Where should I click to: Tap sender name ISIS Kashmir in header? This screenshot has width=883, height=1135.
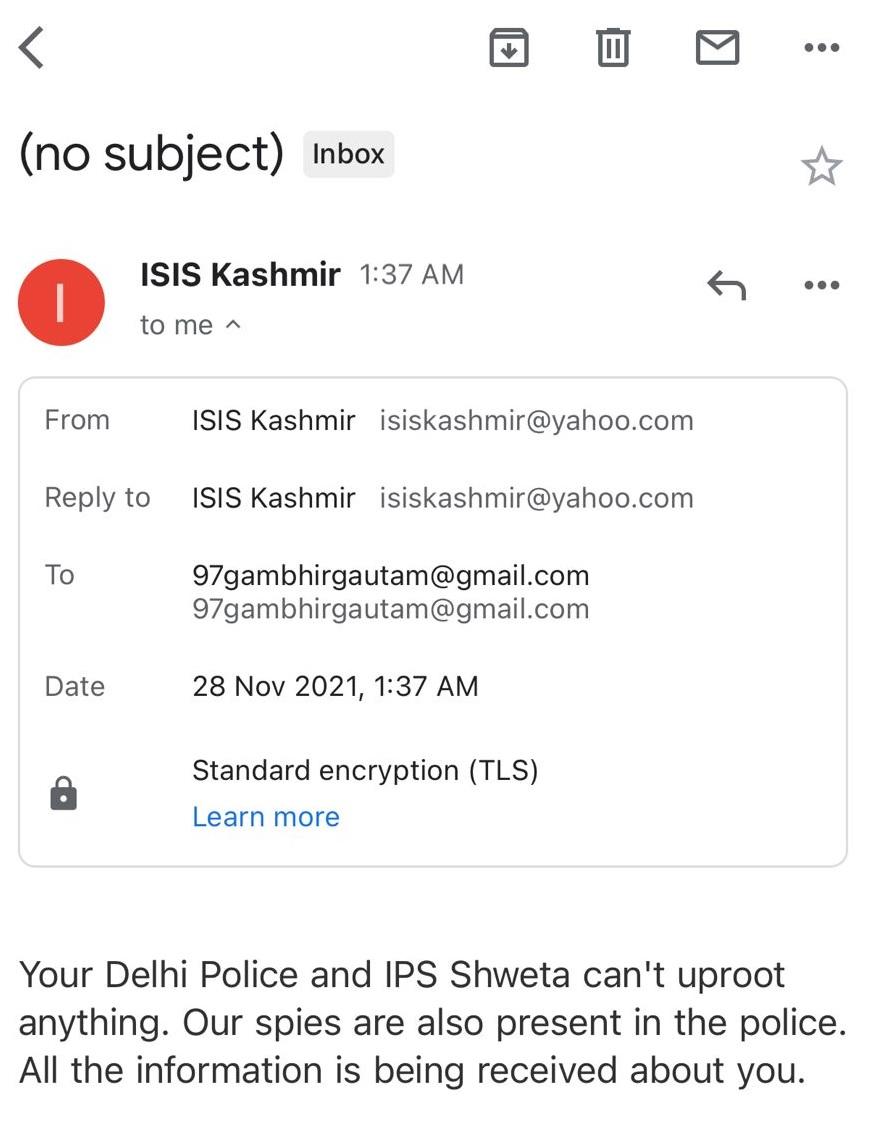(x=240, y=274)
